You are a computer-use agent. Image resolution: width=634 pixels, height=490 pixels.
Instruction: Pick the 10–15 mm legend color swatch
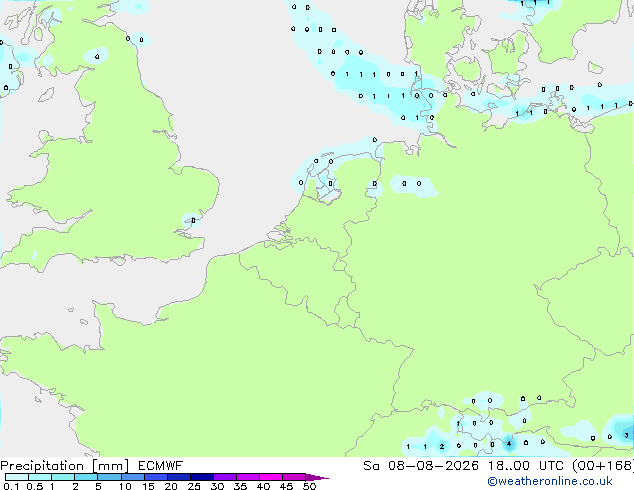pyautogui.click(x=132, y=477)
